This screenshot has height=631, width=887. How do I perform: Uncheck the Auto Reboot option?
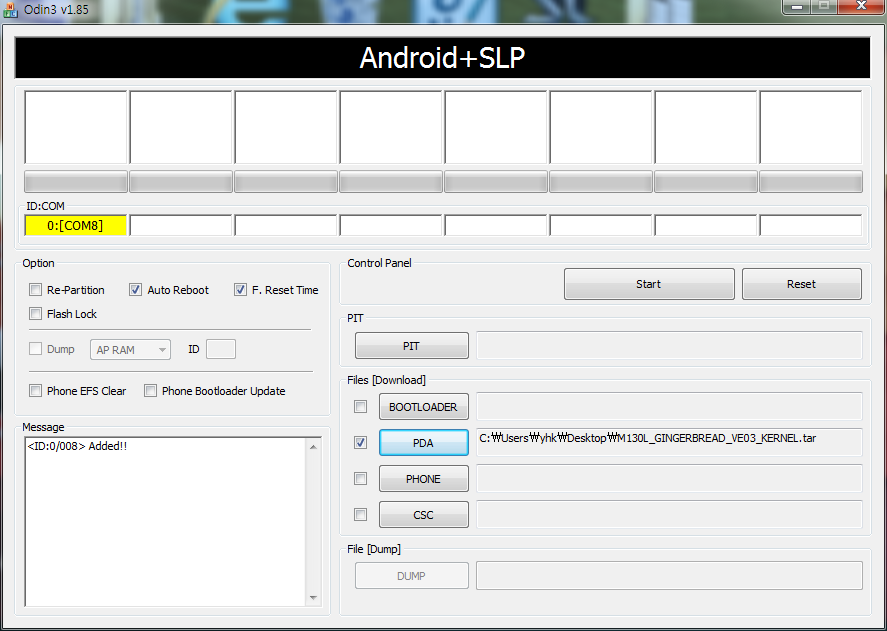tap(136, 290)
